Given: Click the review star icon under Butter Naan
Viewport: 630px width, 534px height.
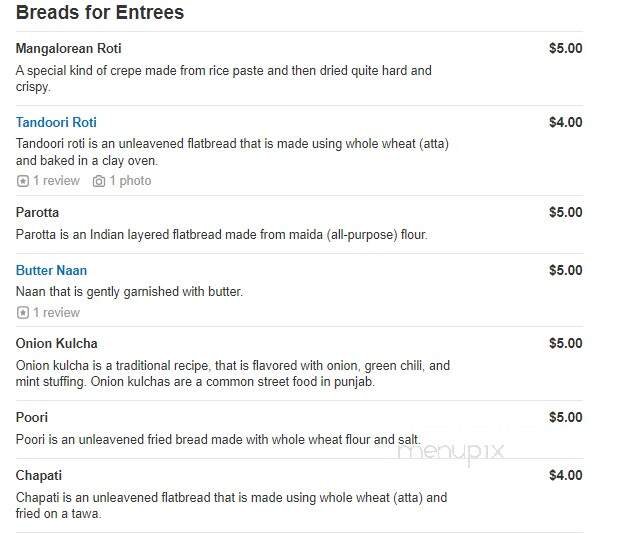Looking at the screenshot, I should click(x=23, y=313).
